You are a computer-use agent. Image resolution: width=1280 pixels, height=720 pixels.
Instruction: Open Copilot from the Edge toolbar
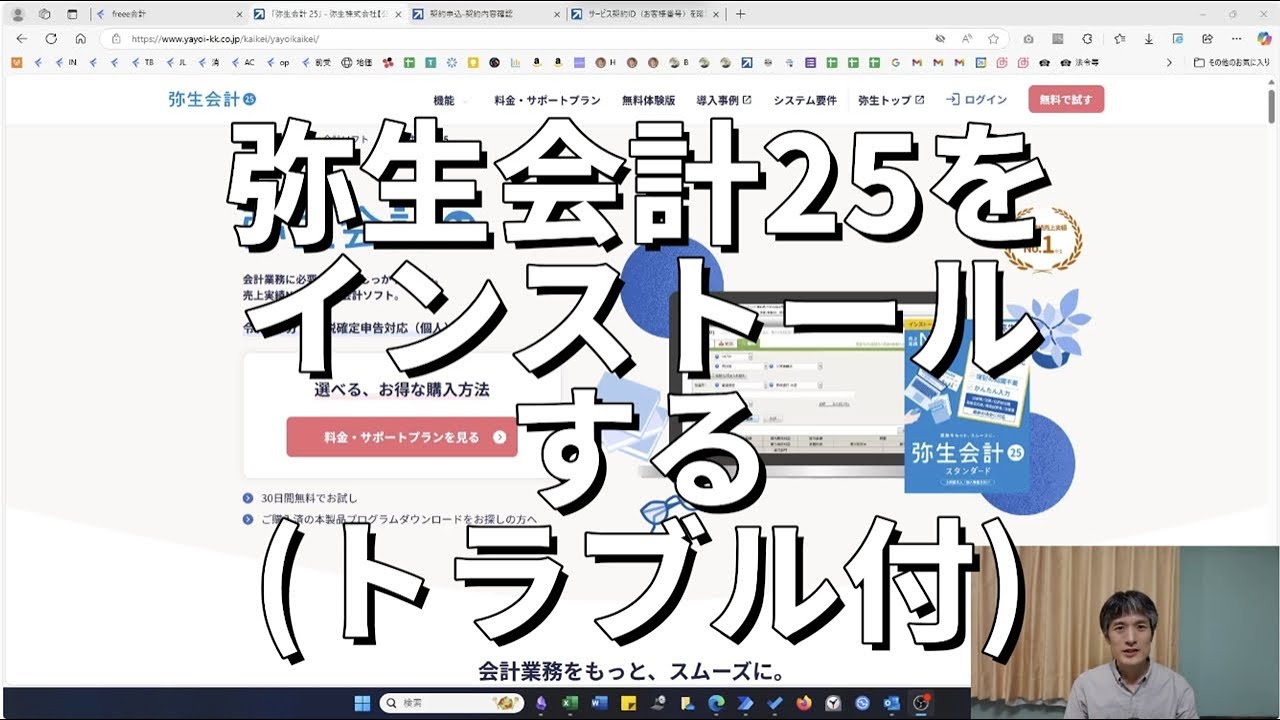[x=1263, y=39]
